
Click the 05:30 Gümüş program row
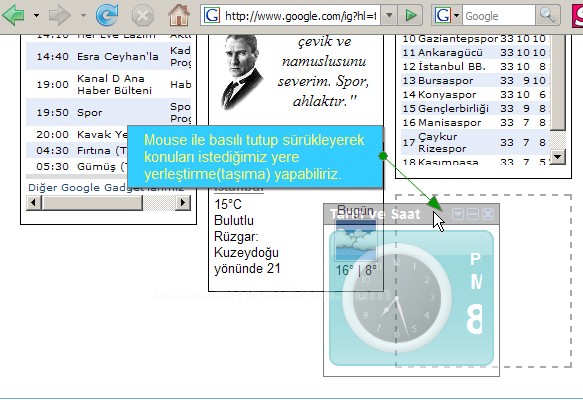pyautogui.click(x=77, y=167)
